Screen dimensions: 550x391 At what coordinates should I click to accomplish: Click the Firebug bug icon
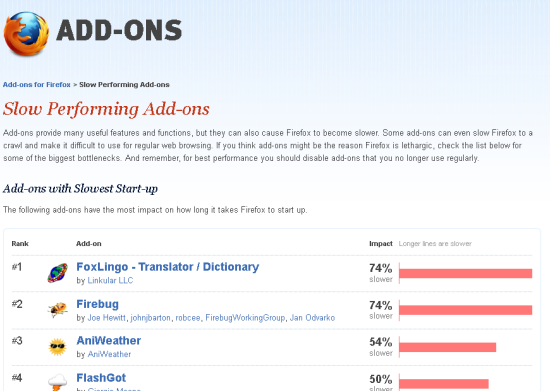(x=58, y=309)
